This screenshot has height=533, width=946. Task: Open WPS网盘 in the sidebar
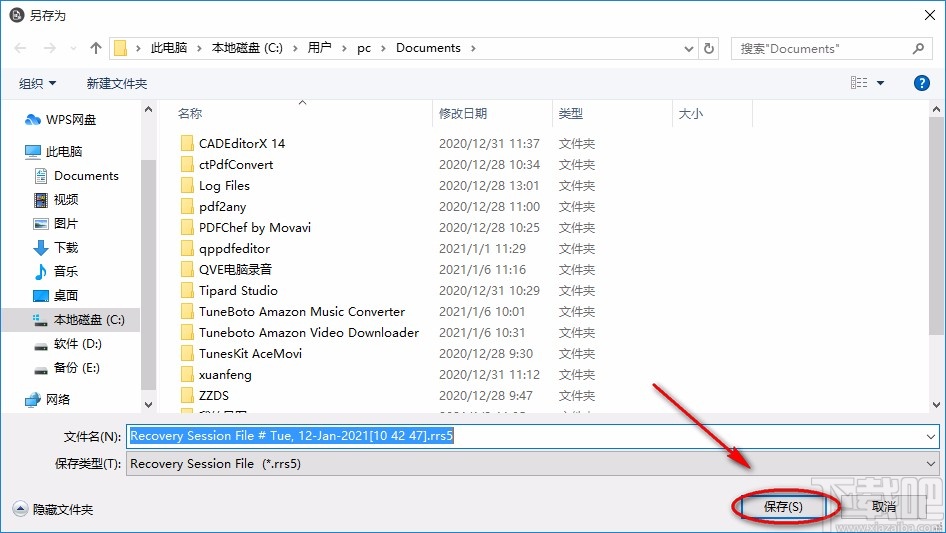[60, 120]
